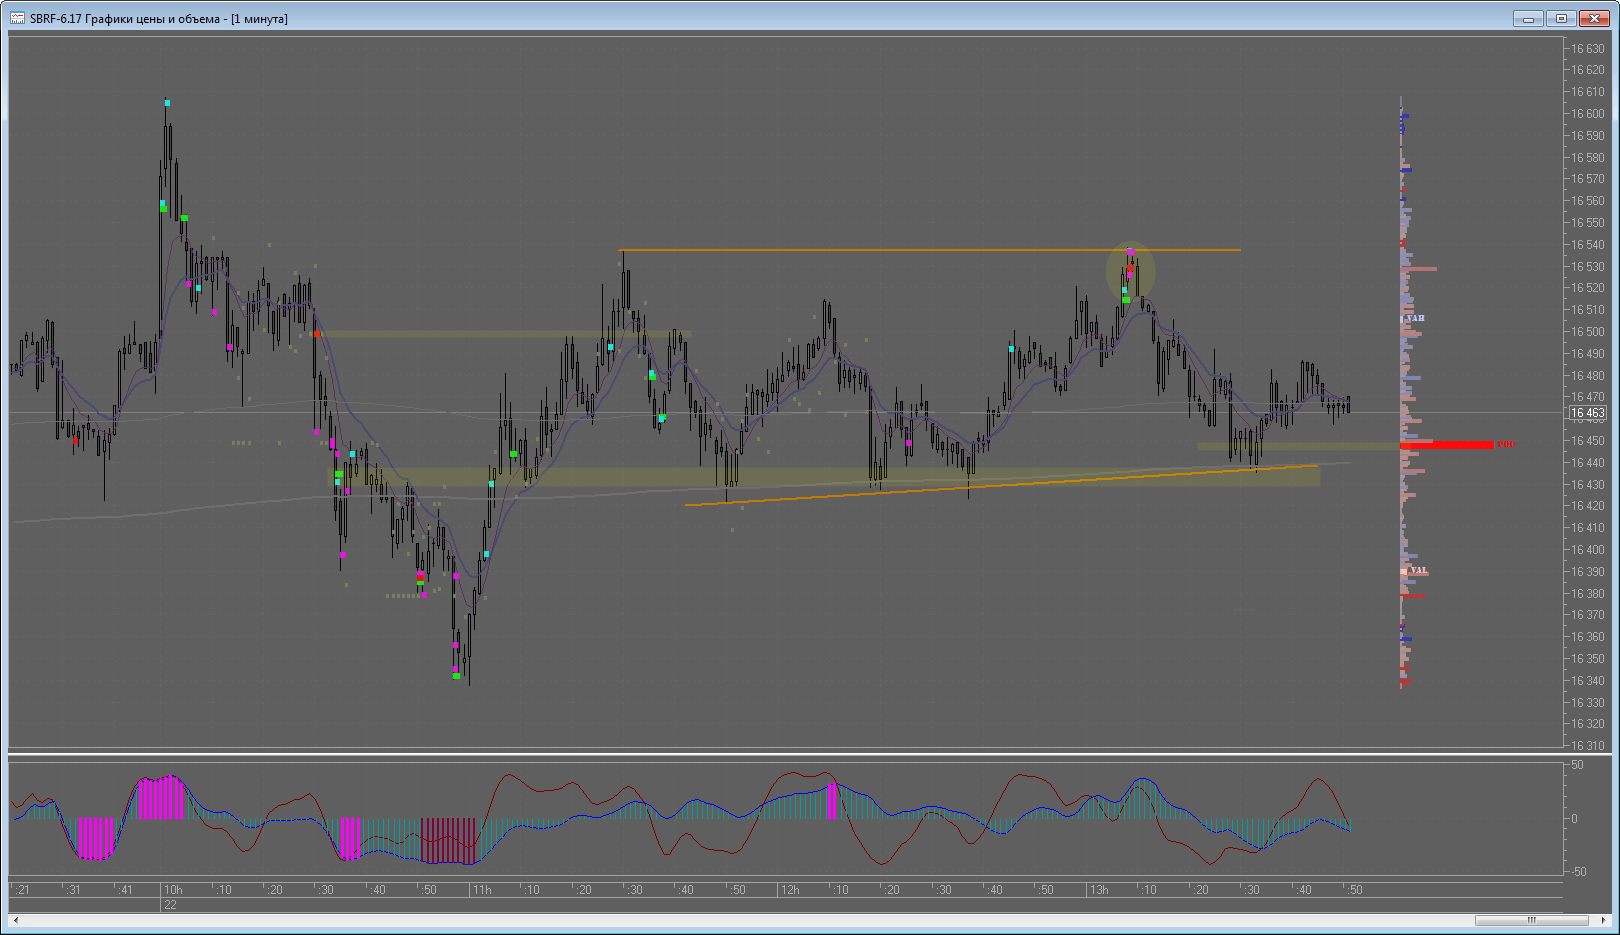Click the oscillator zero level label
The height and width of the screenshot is (935, 1620).
(1575, 819)
